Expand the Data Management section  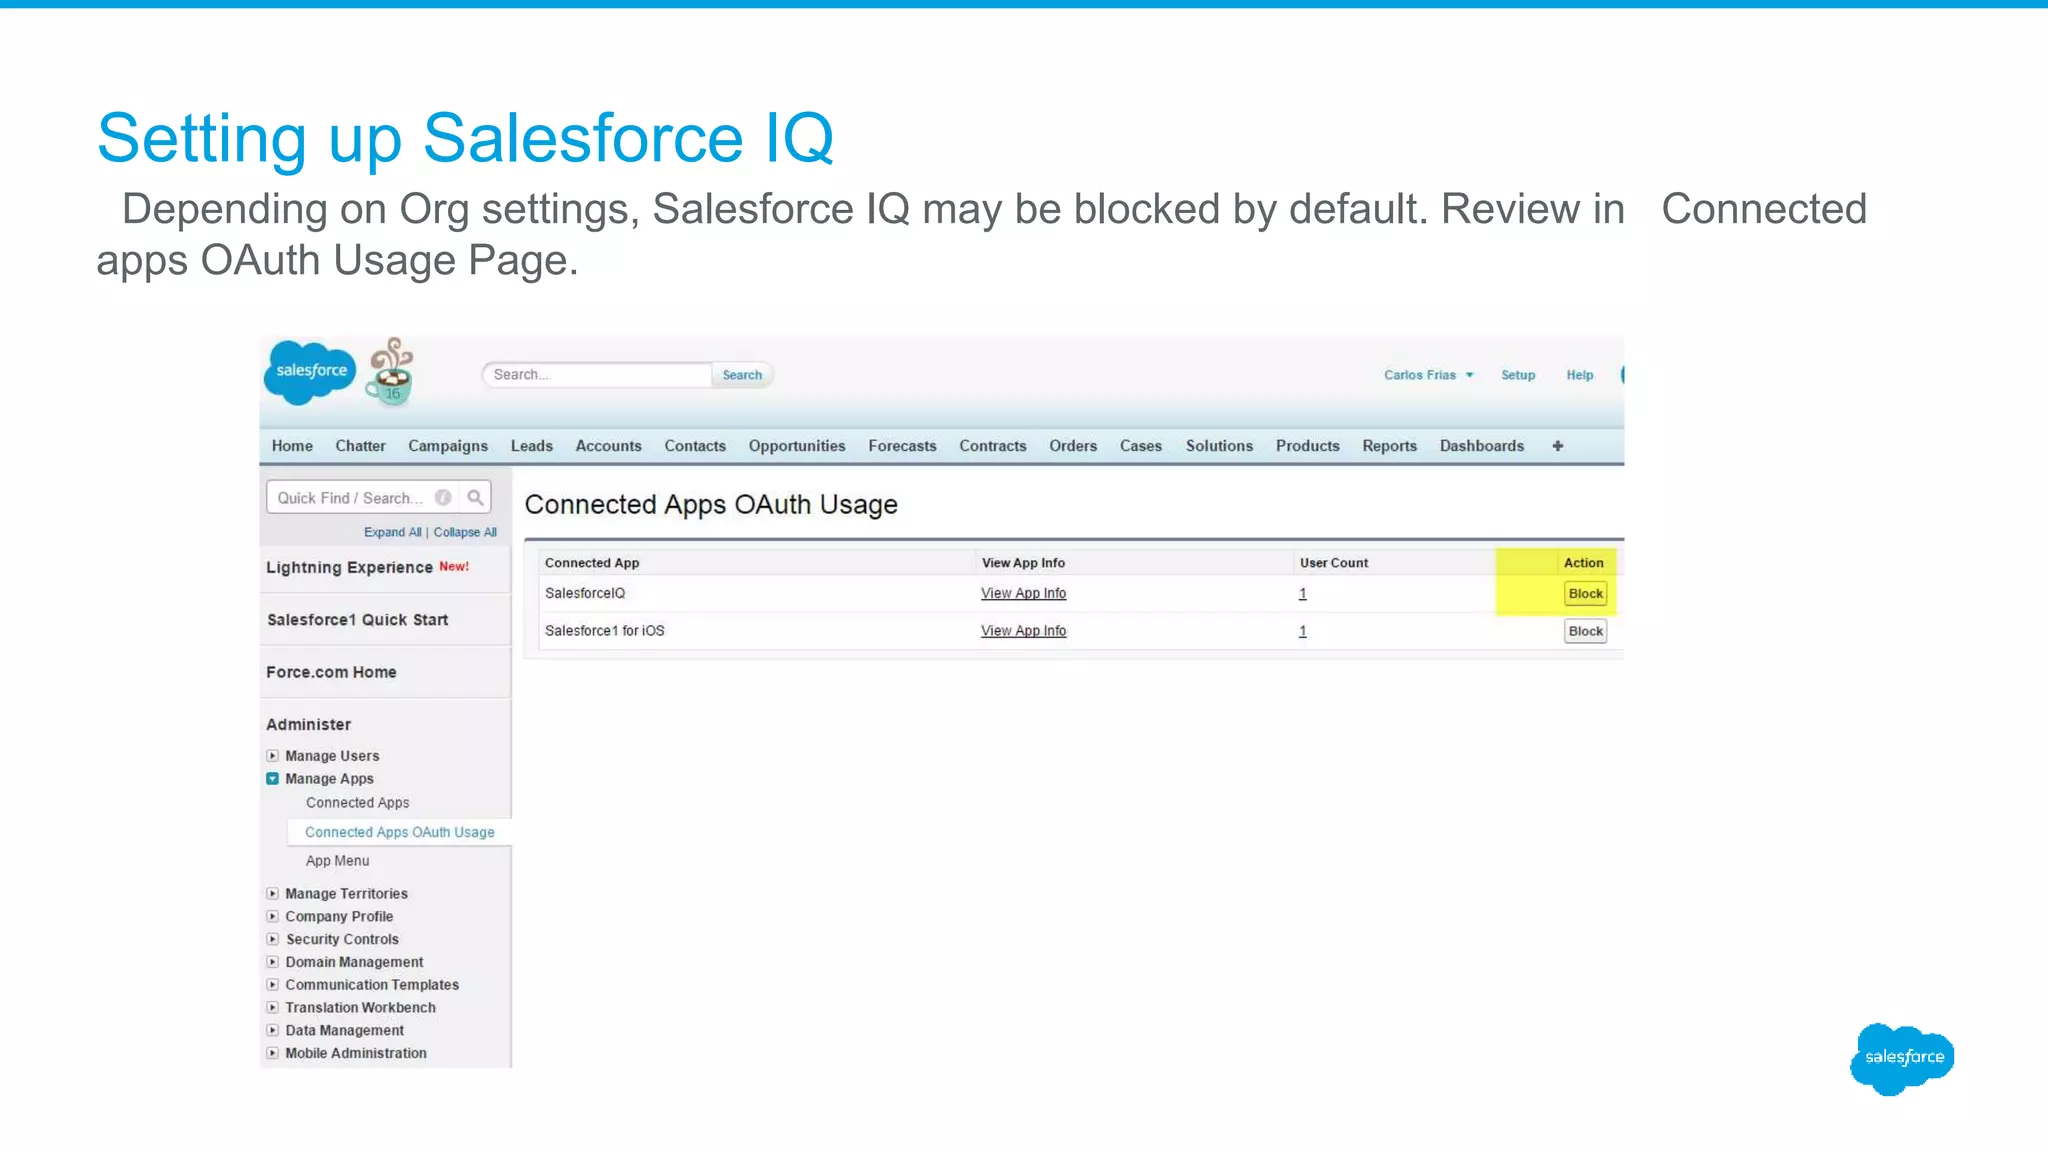point(272,1030)
